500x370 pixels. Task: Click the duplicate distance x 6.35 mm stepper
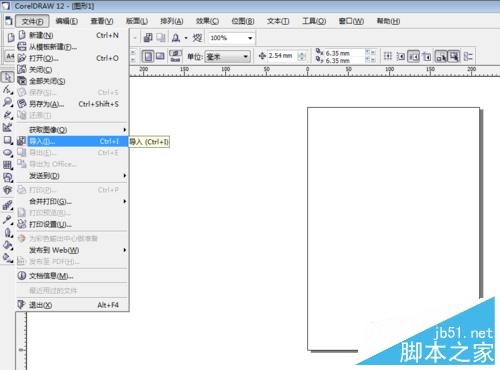[370, 52]
